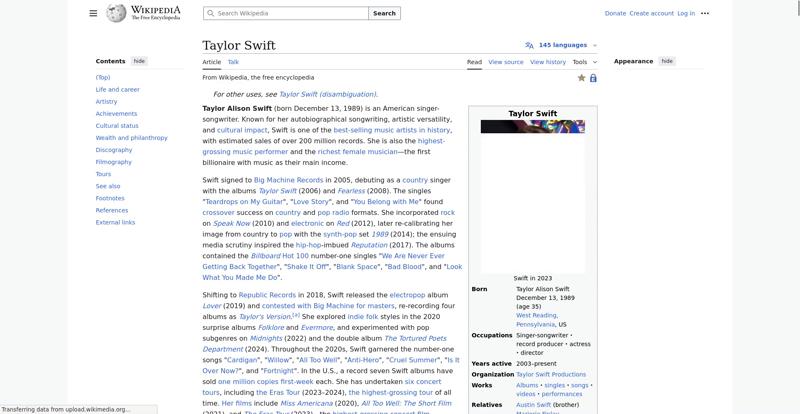
Task: Switch to the Article tab
Action: 212,62
